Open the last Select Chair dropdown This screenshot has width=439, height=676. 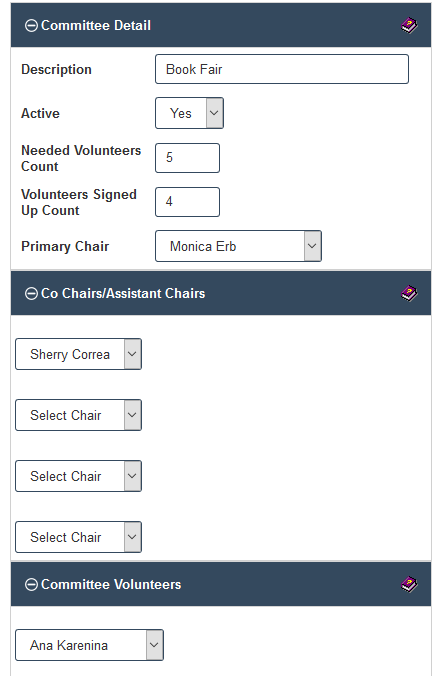pos(78,537)
